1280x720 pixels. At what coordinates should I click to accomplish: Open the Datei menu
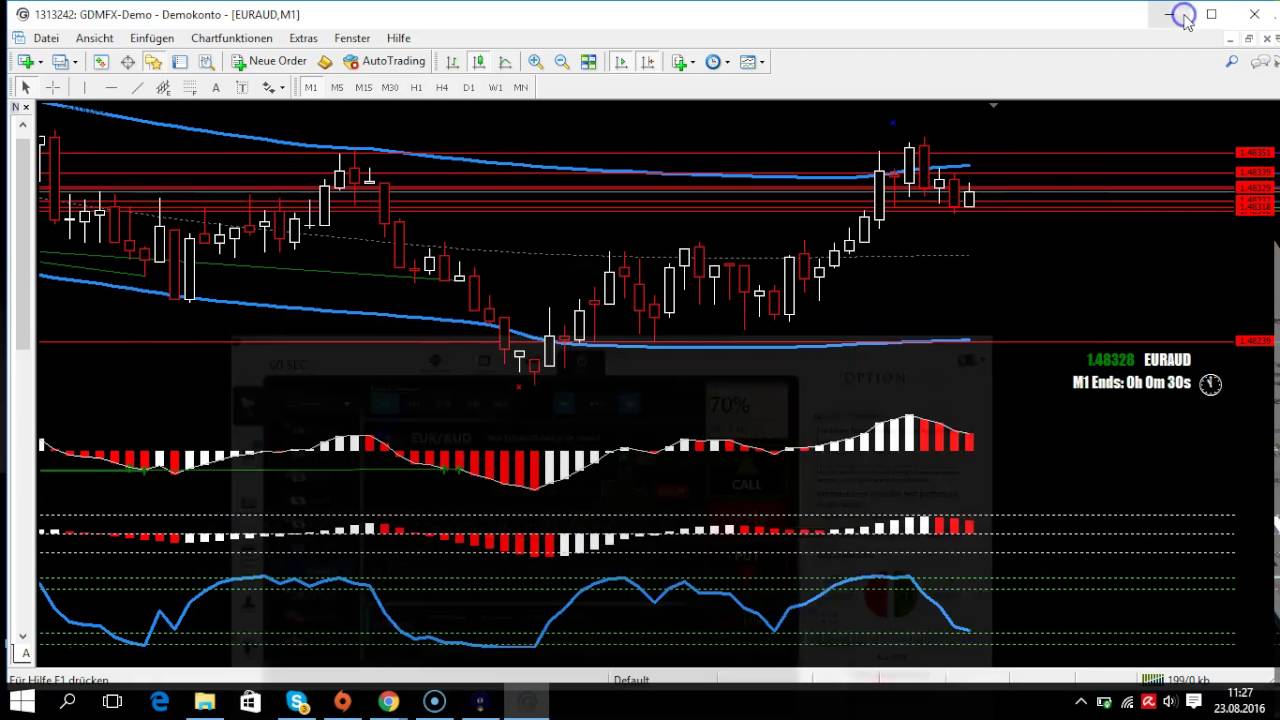coord(46,38)
